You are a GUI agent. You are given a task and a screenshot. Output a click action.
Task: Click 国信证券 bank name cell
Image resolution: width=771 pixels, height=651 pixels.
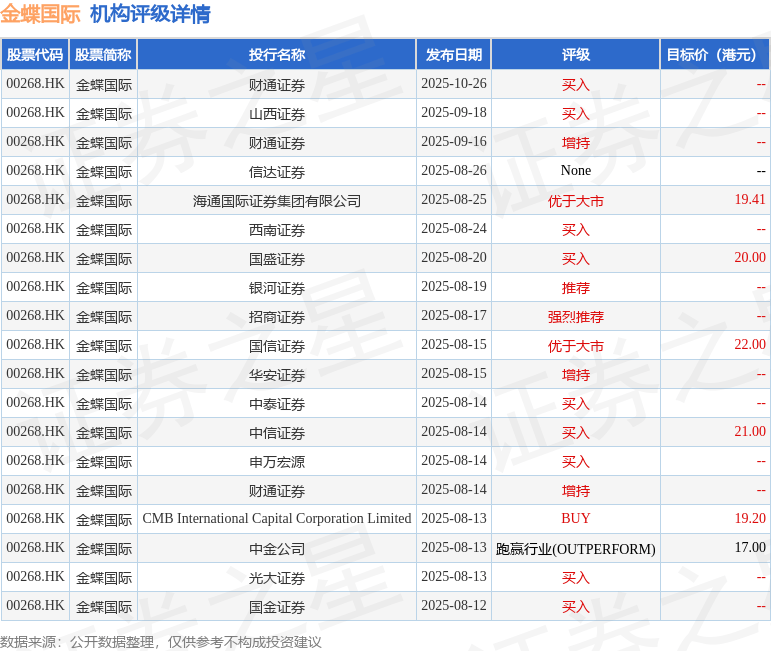point(277,346)
